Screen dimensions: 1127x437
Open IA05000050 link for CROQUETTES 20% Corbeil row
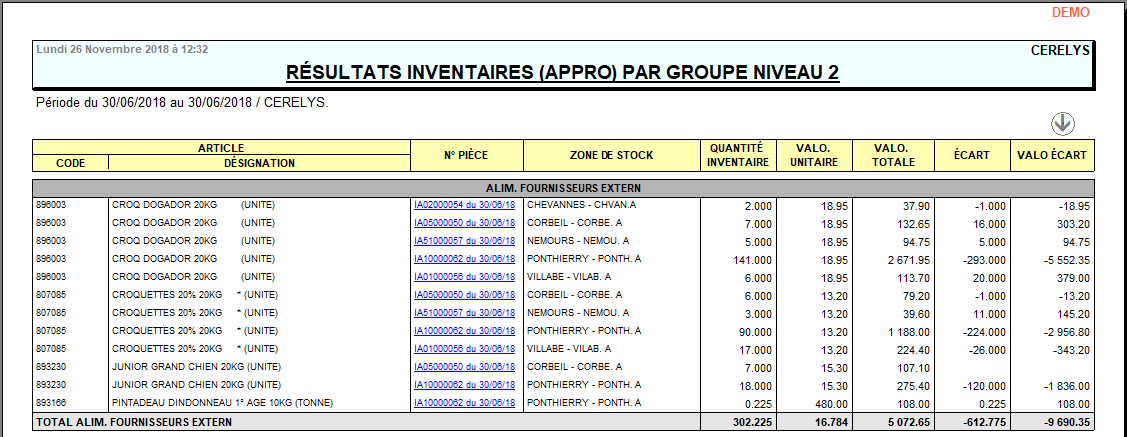tap(464, 295)
